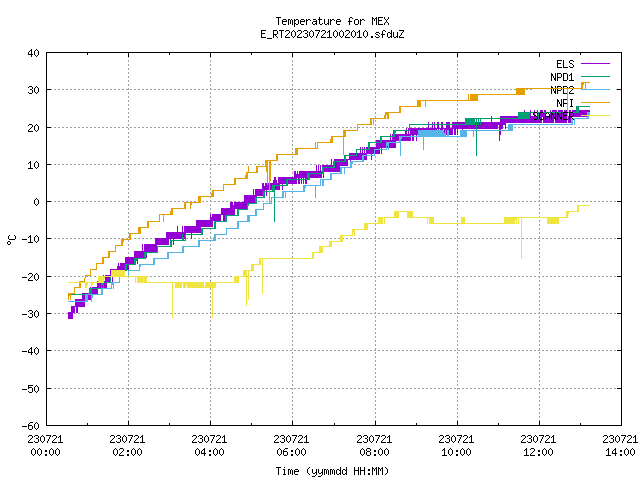Click the y-axis tick label "-50"
Image resolution: width=640 pixels, height=480 pixels.
tap(31, 389)
